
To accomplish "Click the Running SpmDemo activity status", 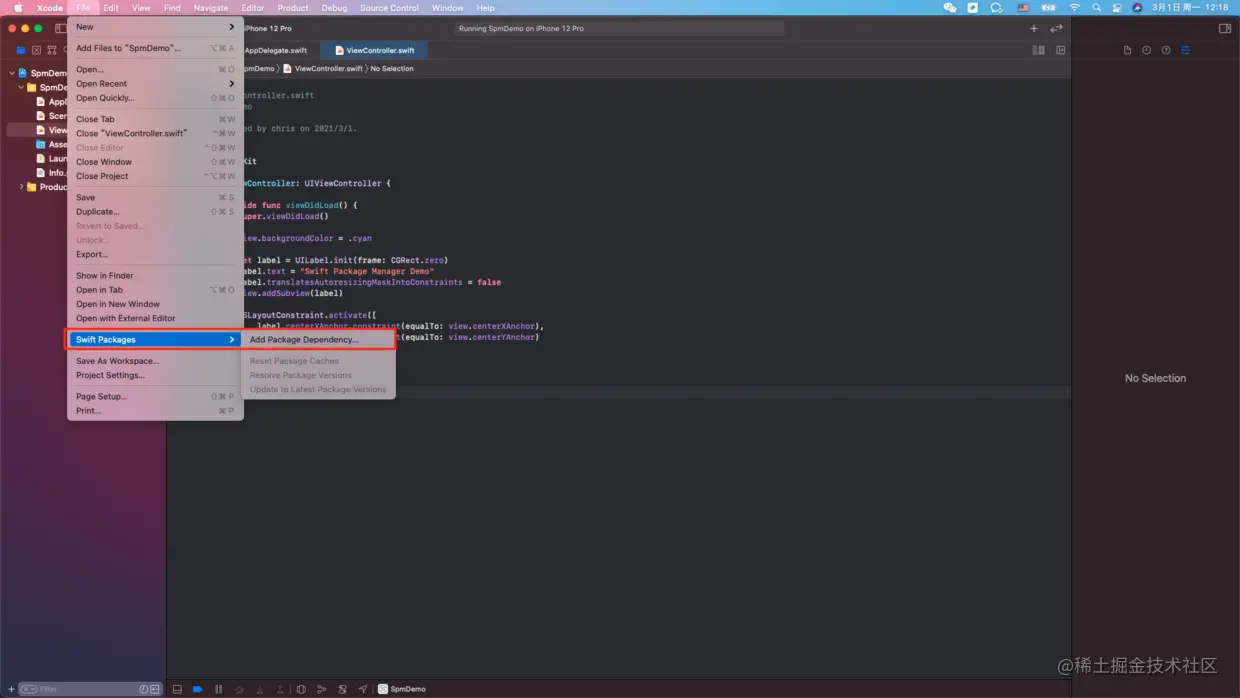I will 620,28.
